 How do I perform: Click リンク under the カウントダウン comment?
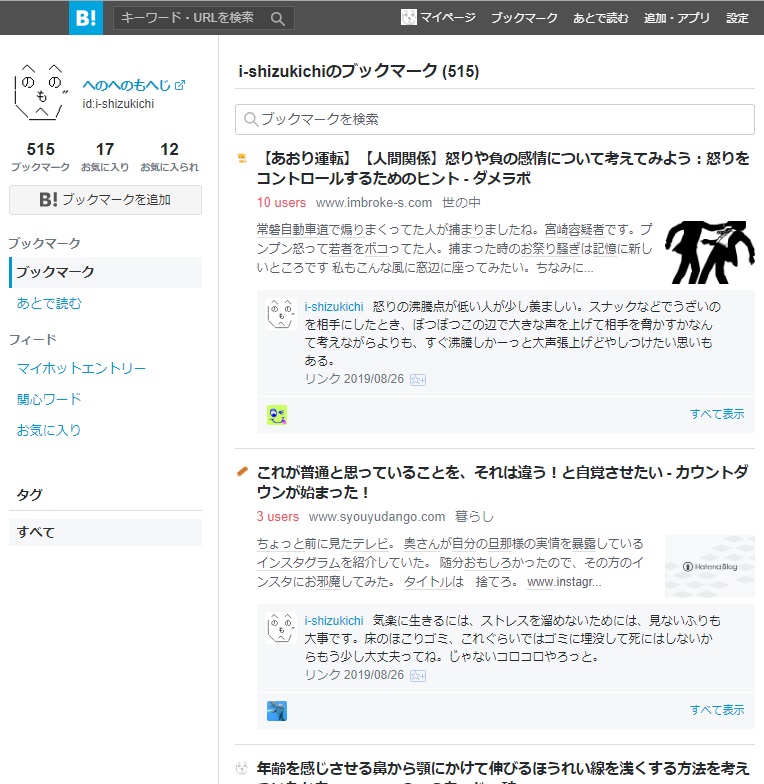(322, 675)
